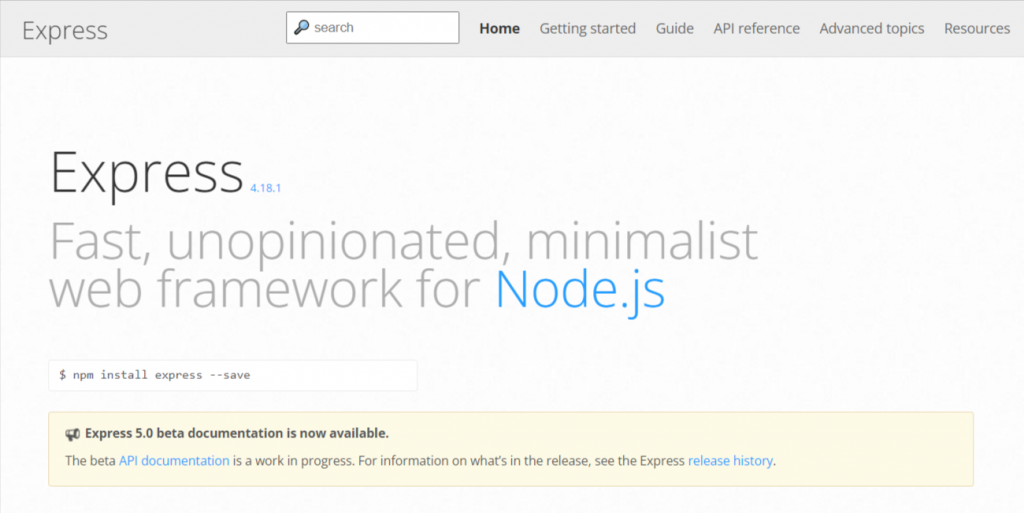Image resolution: width=1024 pixels, height=513 pixels.
Task: Expand the API reference menu
Action: click(x=756, y=29)
